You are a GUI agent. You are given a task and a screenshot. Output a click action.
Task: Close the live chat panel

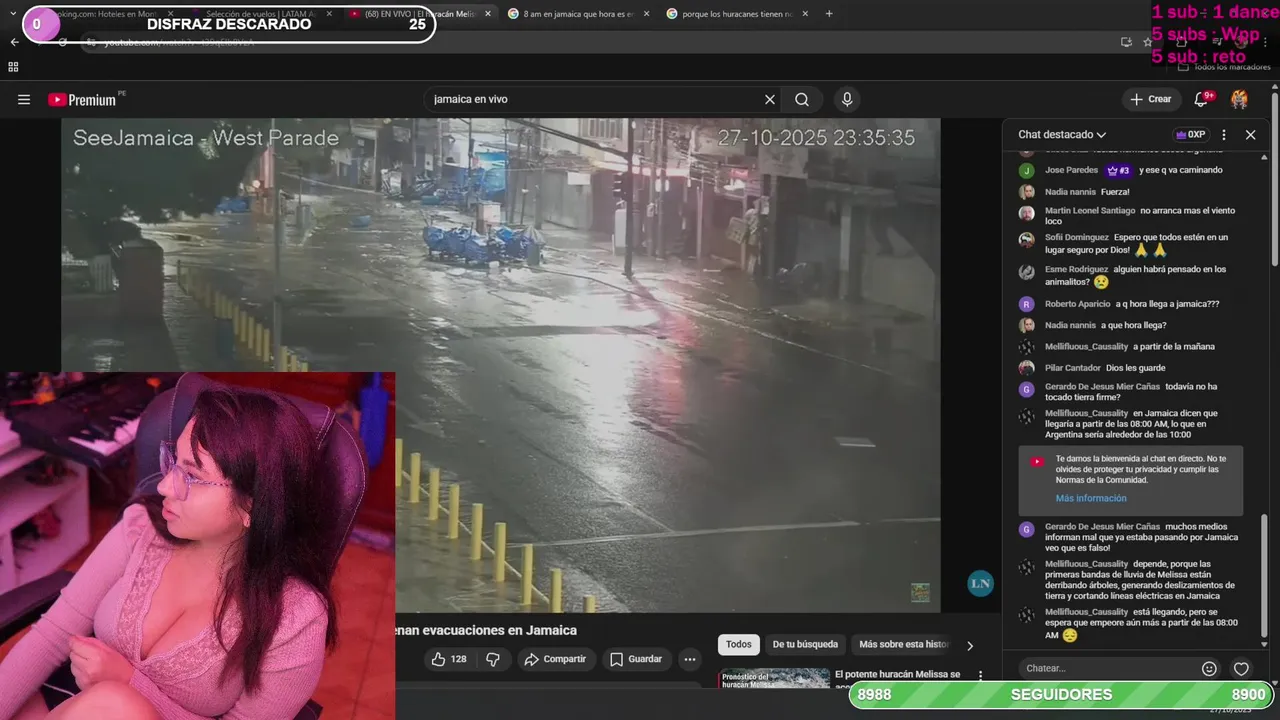pos(1250,134)
